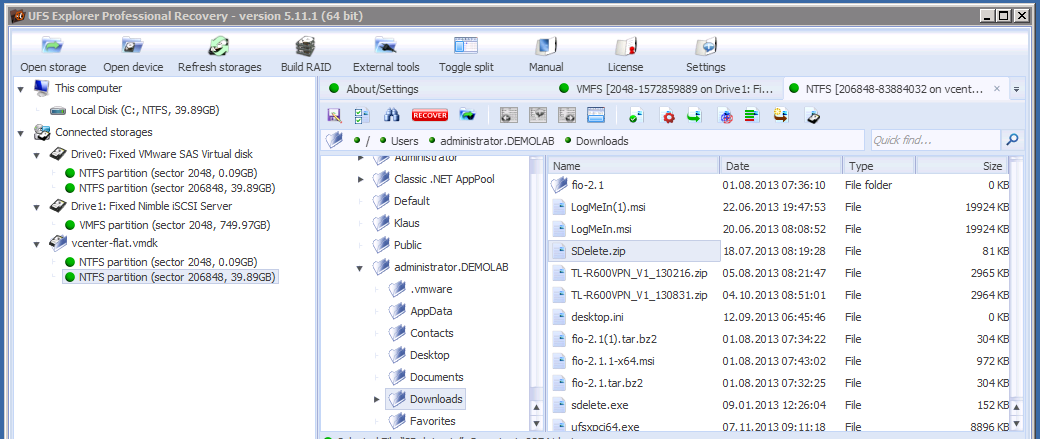Image resolution: width=1040 pixels, height=439 pixels.
Task: Open the Manual
Action: coord(546,54)
